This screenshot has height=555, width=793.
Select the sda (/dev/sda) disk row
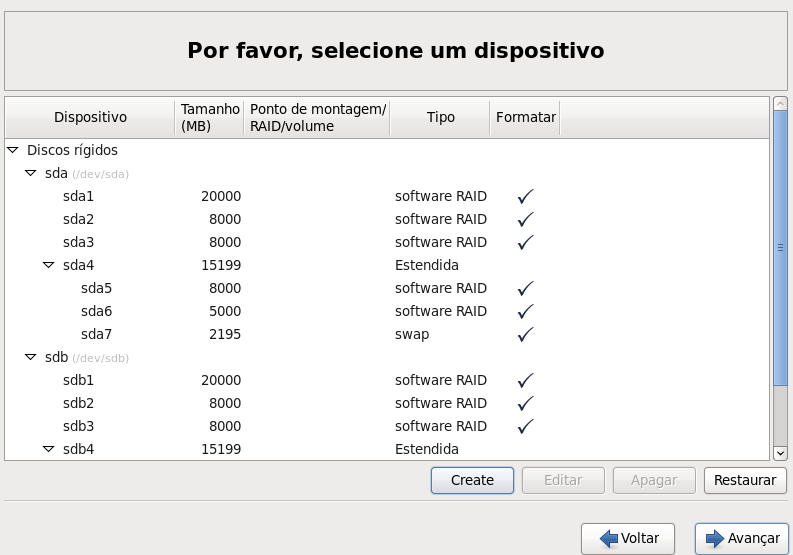[x=387, y=173]
